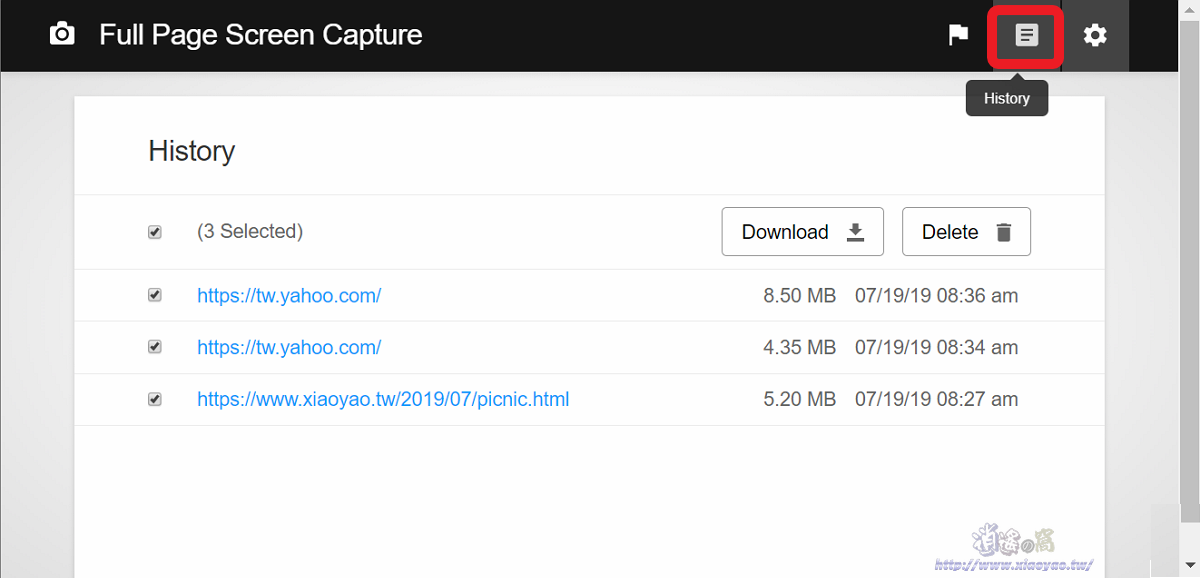Uncheck the picnic.html capture checkbox
Viewport: 1200px width, 578px height.
tap(155, 399)
